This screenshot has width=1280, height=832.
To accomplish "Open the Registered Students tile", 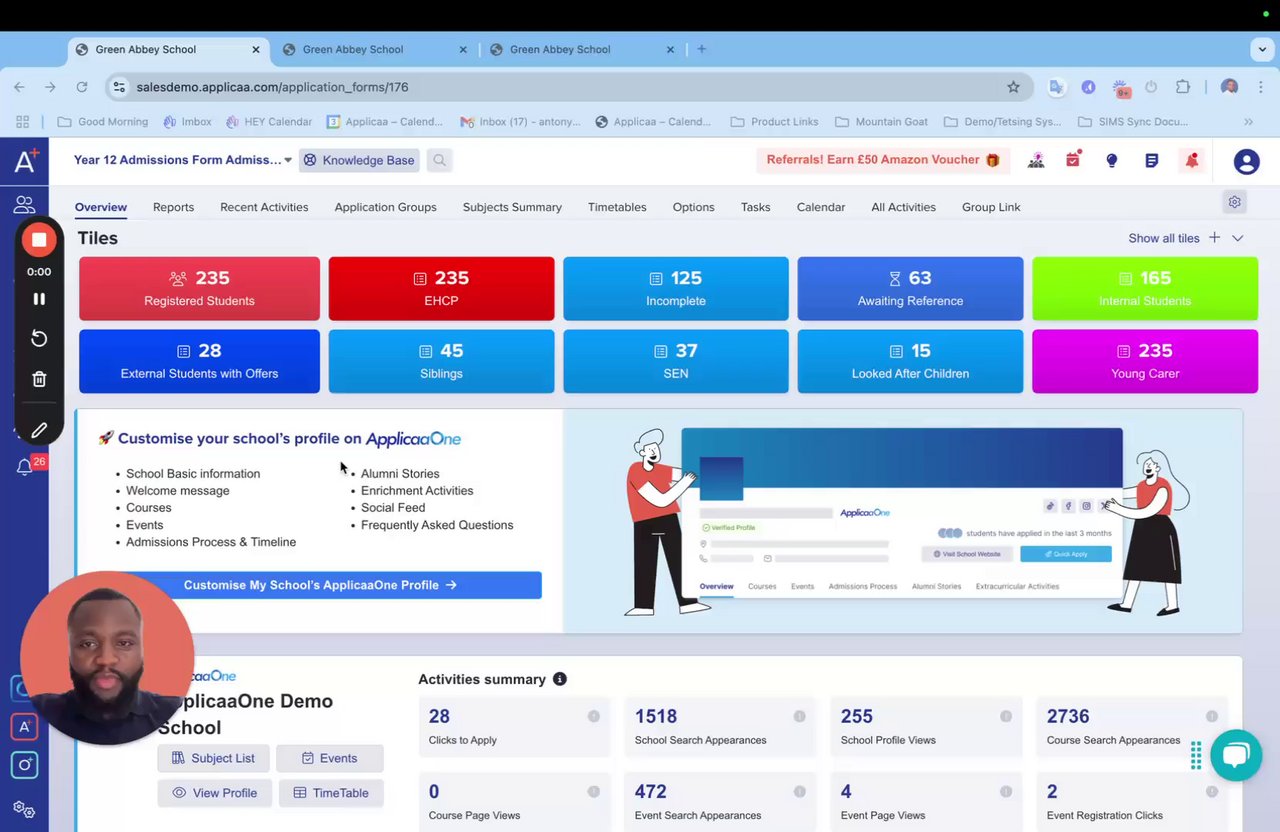I will (x=199, y=289).
